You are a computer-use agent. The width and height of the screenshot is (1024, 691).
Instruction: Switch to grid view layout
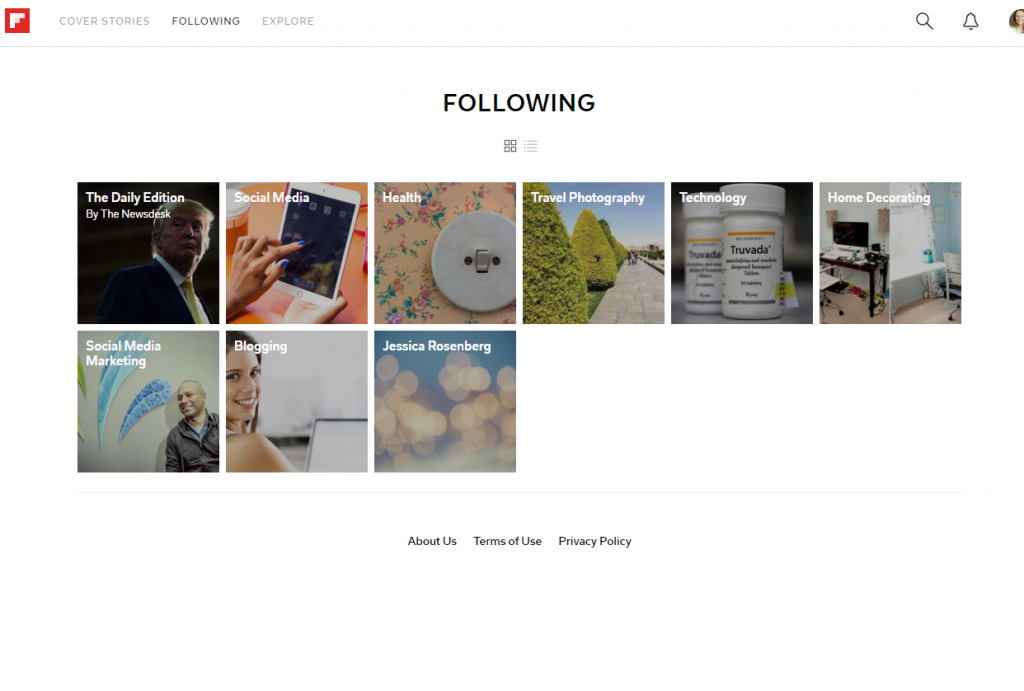coord(510,146)
